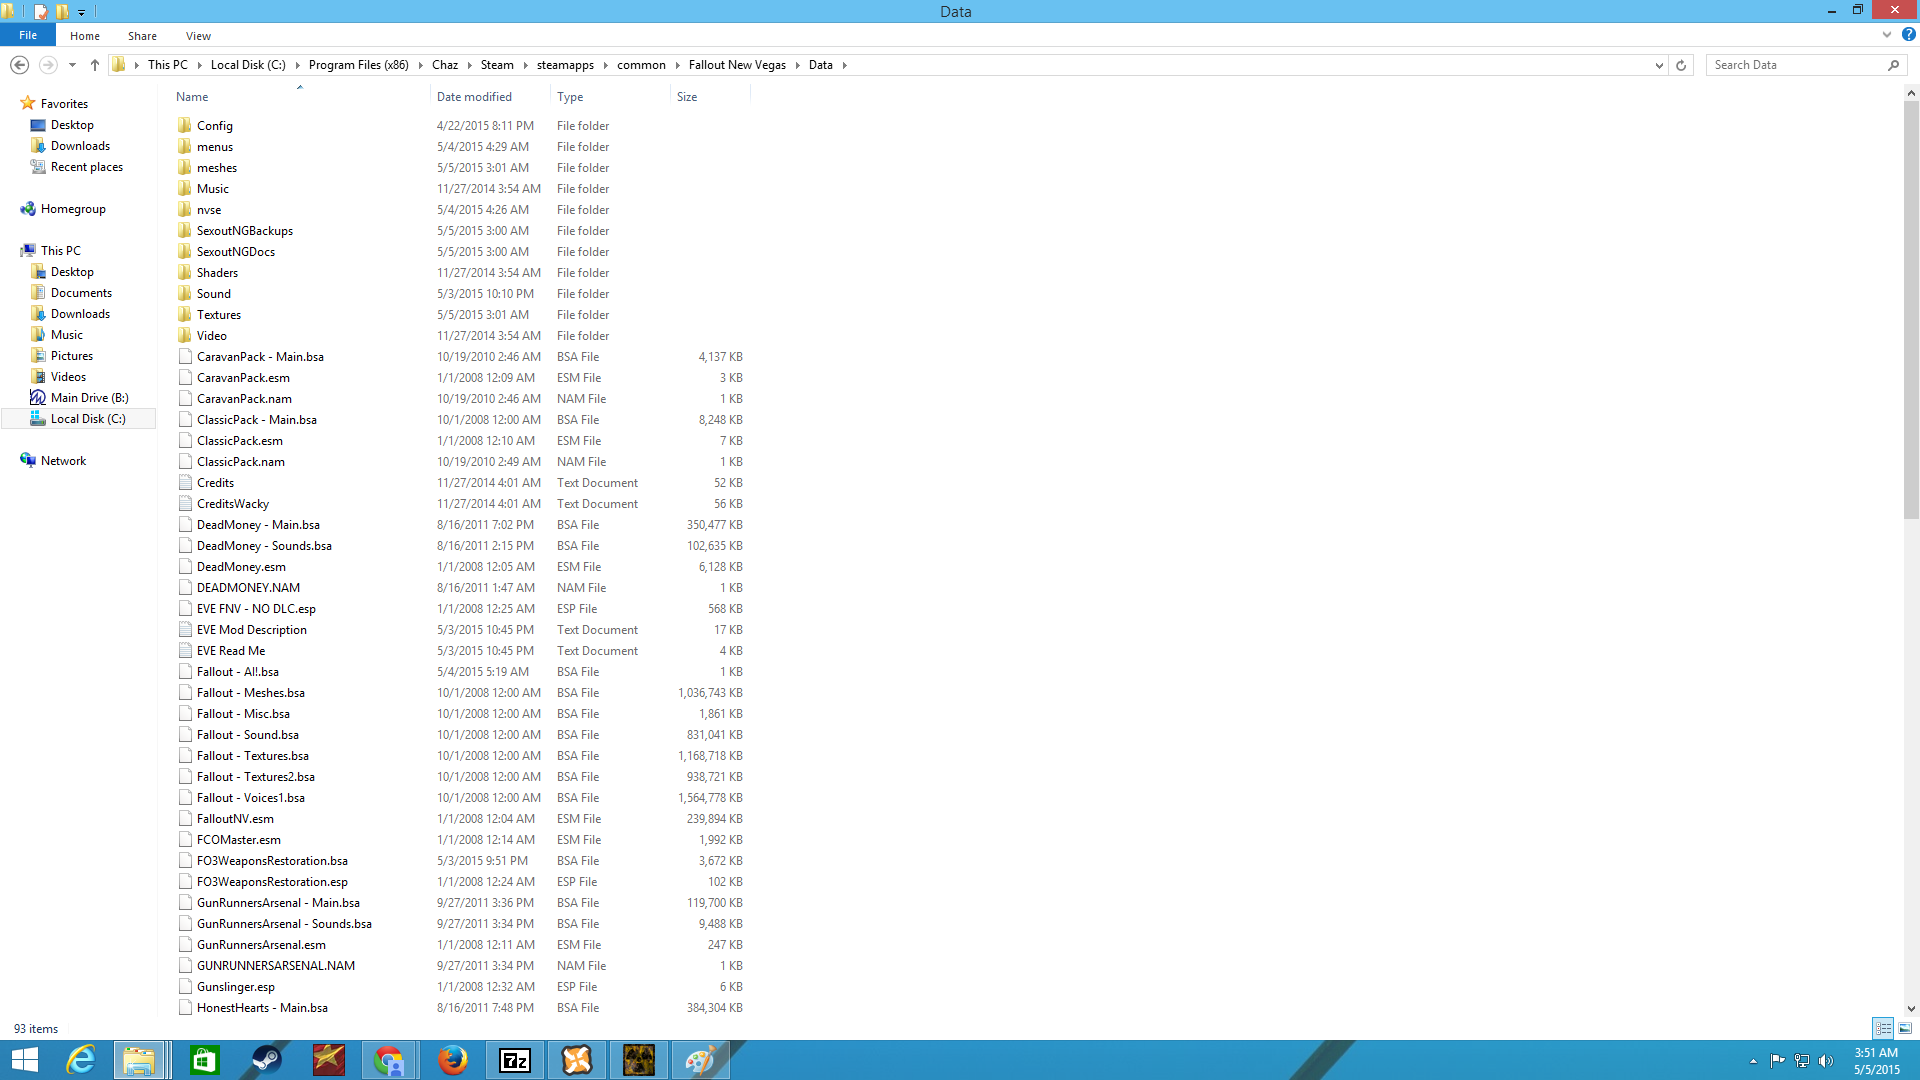
Task: Select Homegroup in the navigation pane
Action: [73, 209]
